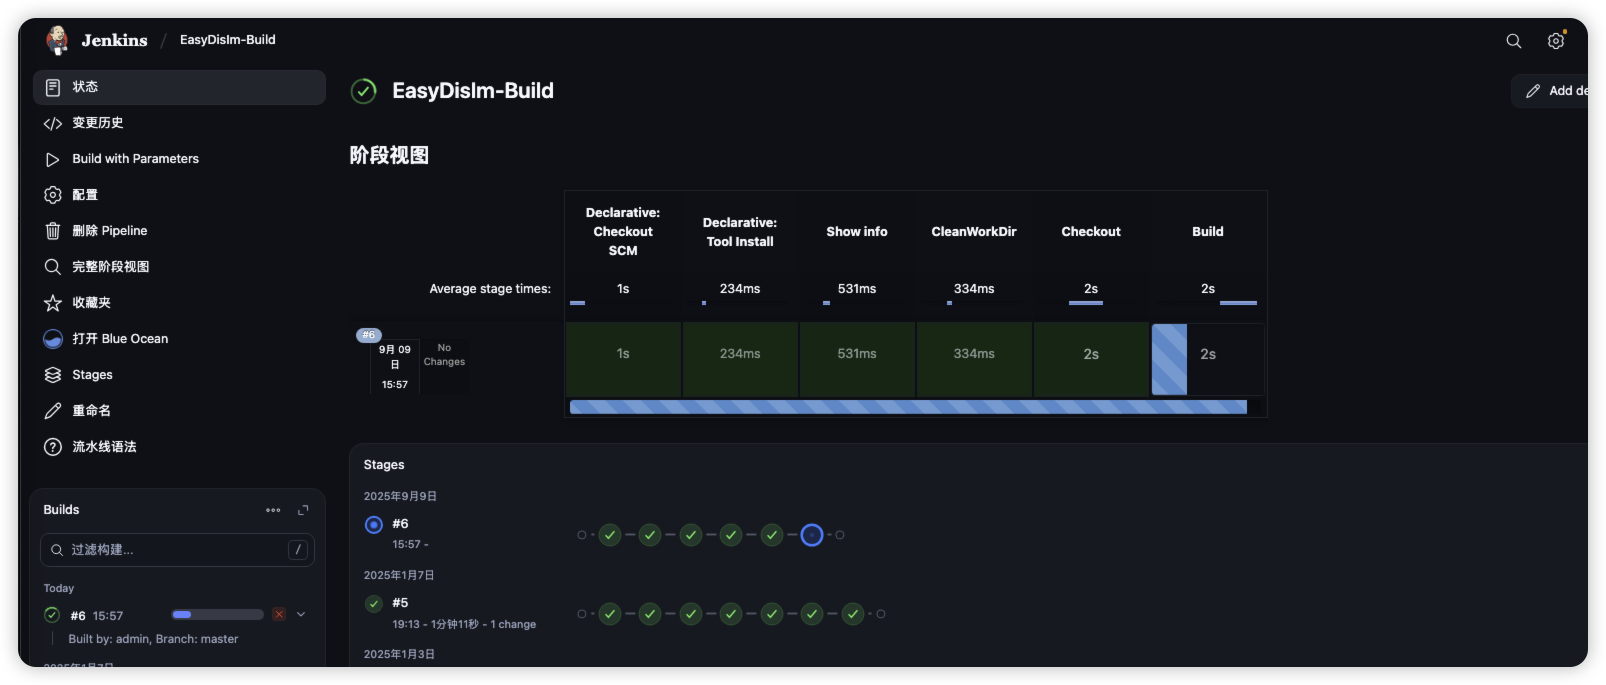Click the 删除 Pipeline trash icon

click(53, 231)
